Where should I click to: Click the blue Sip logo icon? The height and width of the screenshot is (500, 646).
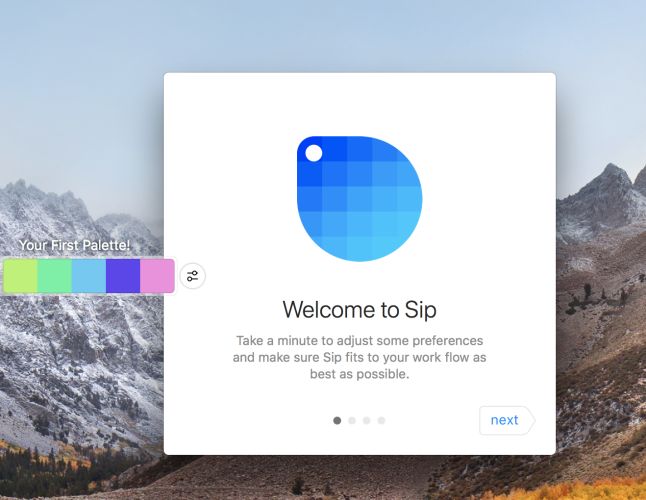[x=360, y=199]
